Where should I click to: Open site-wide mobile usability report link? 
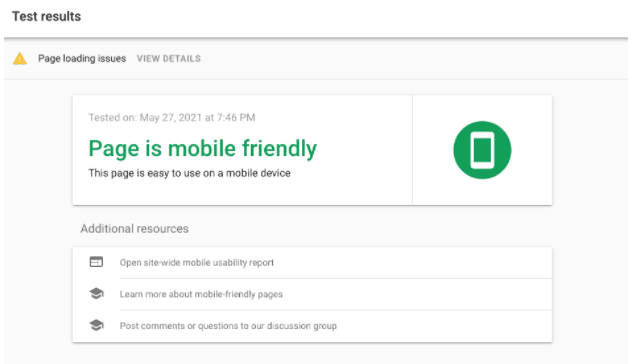pos(196,262)
